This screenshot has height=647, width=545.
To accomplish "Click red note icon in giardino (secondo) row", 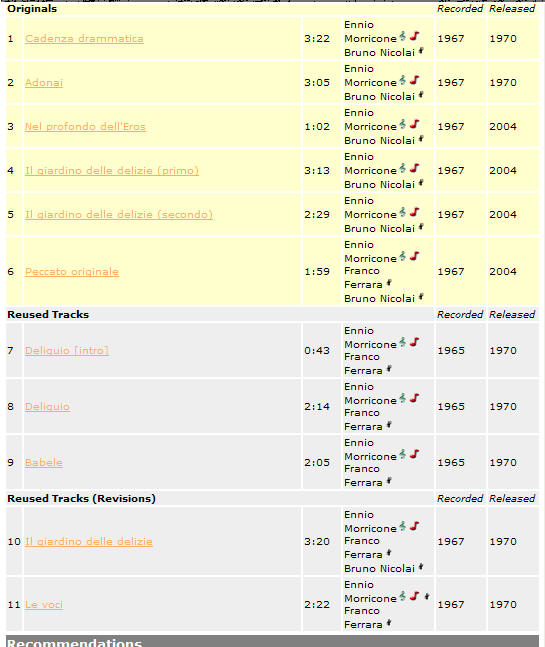I will [415, 213].
